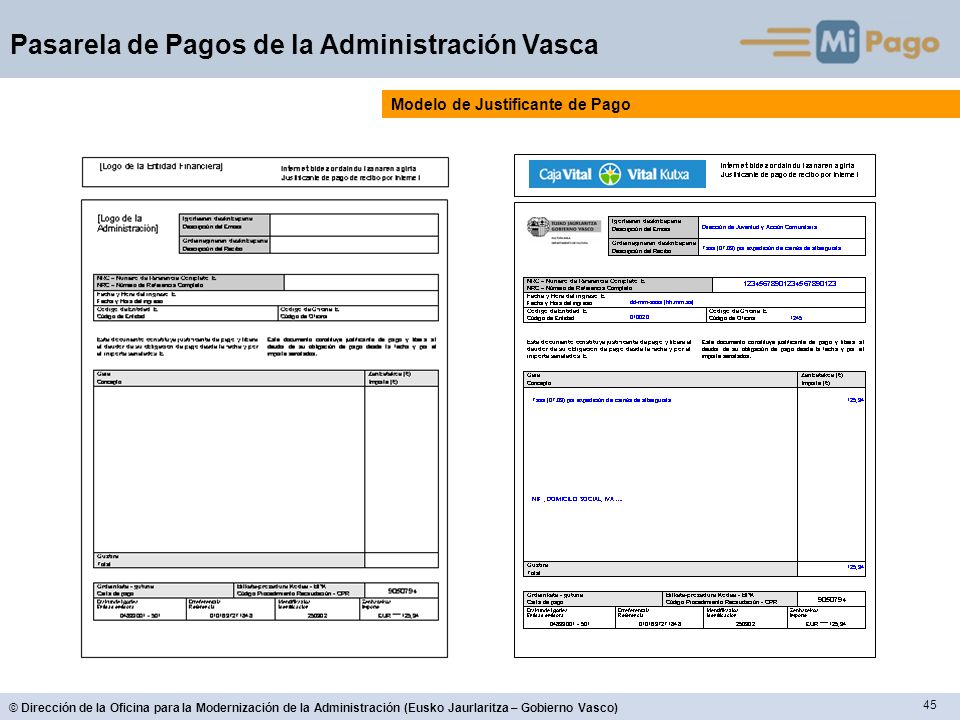Viewport: 960px width, 720px height.
Task: Click the NRC reference number 1234567890 field
Action: point(789,284)
